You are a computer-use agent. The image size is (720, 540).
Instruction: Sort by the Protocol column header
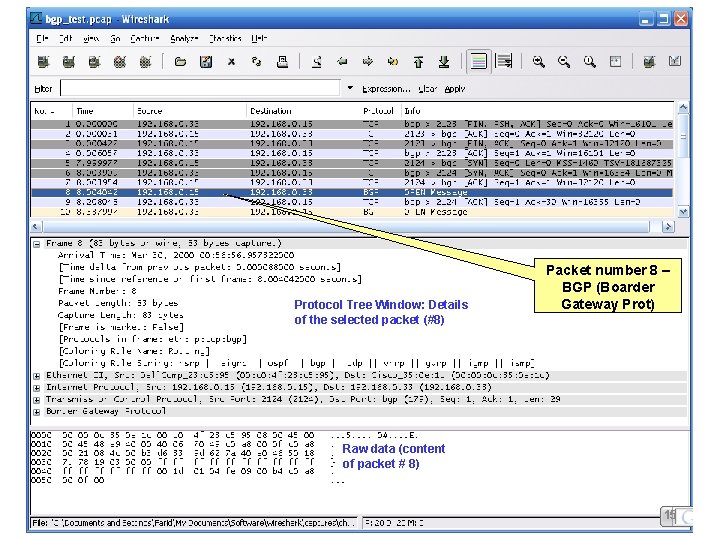[380, 111]
